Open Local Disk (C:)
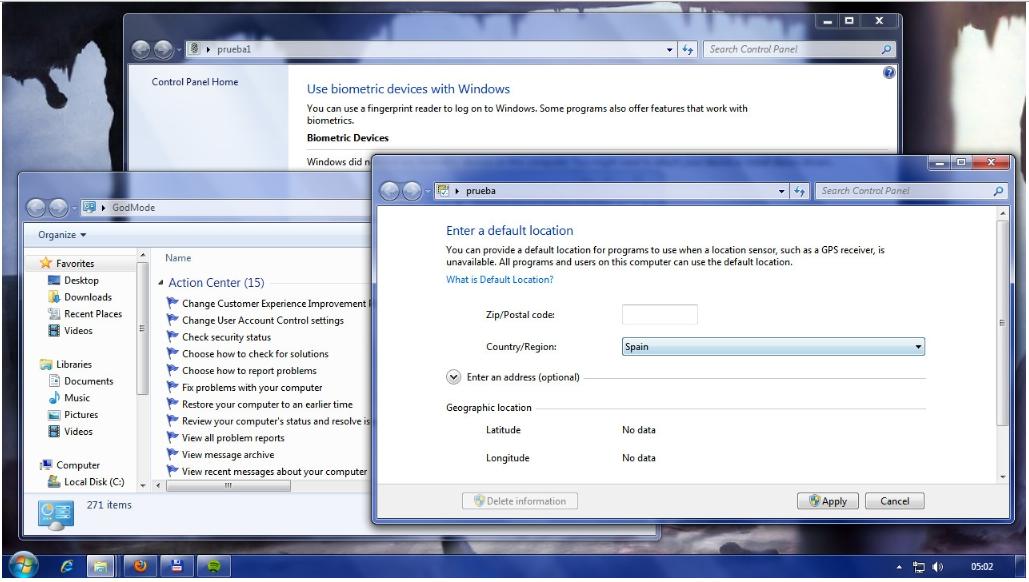This screenshot has width=1029, height=582. [x=94, y=482]
